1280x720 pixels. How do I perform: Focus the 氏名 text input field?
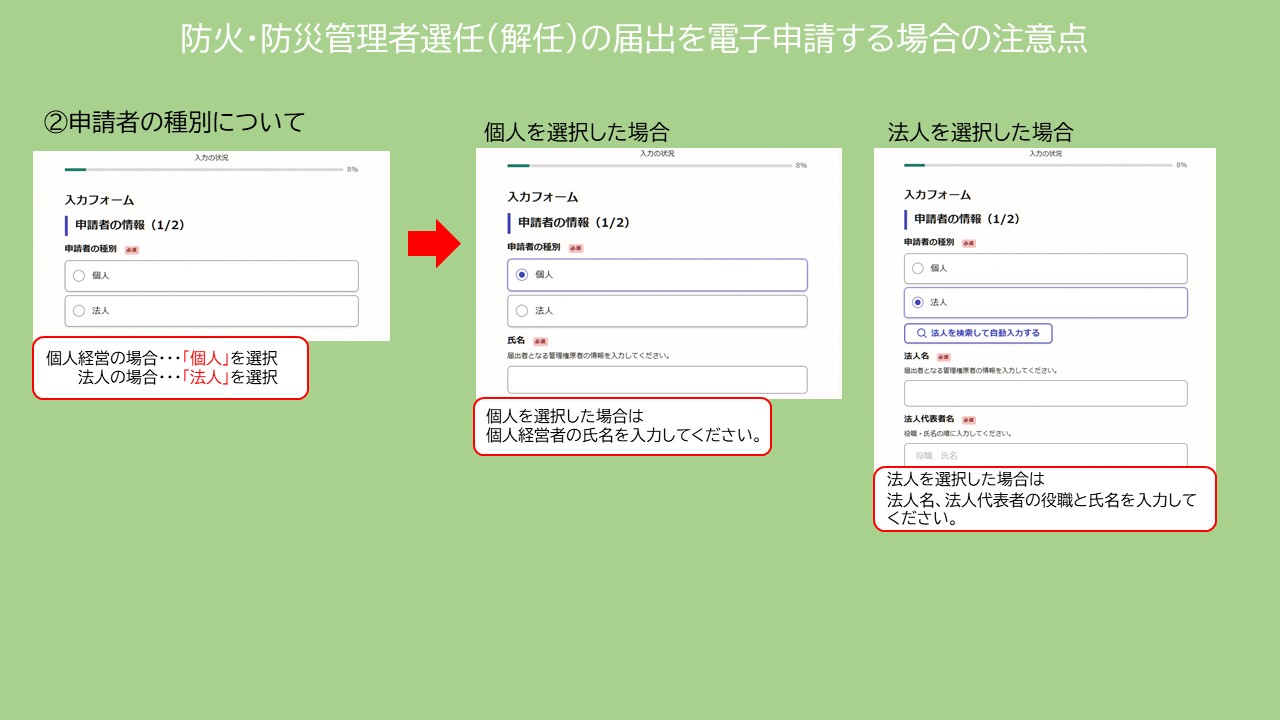tap(656, 380)
